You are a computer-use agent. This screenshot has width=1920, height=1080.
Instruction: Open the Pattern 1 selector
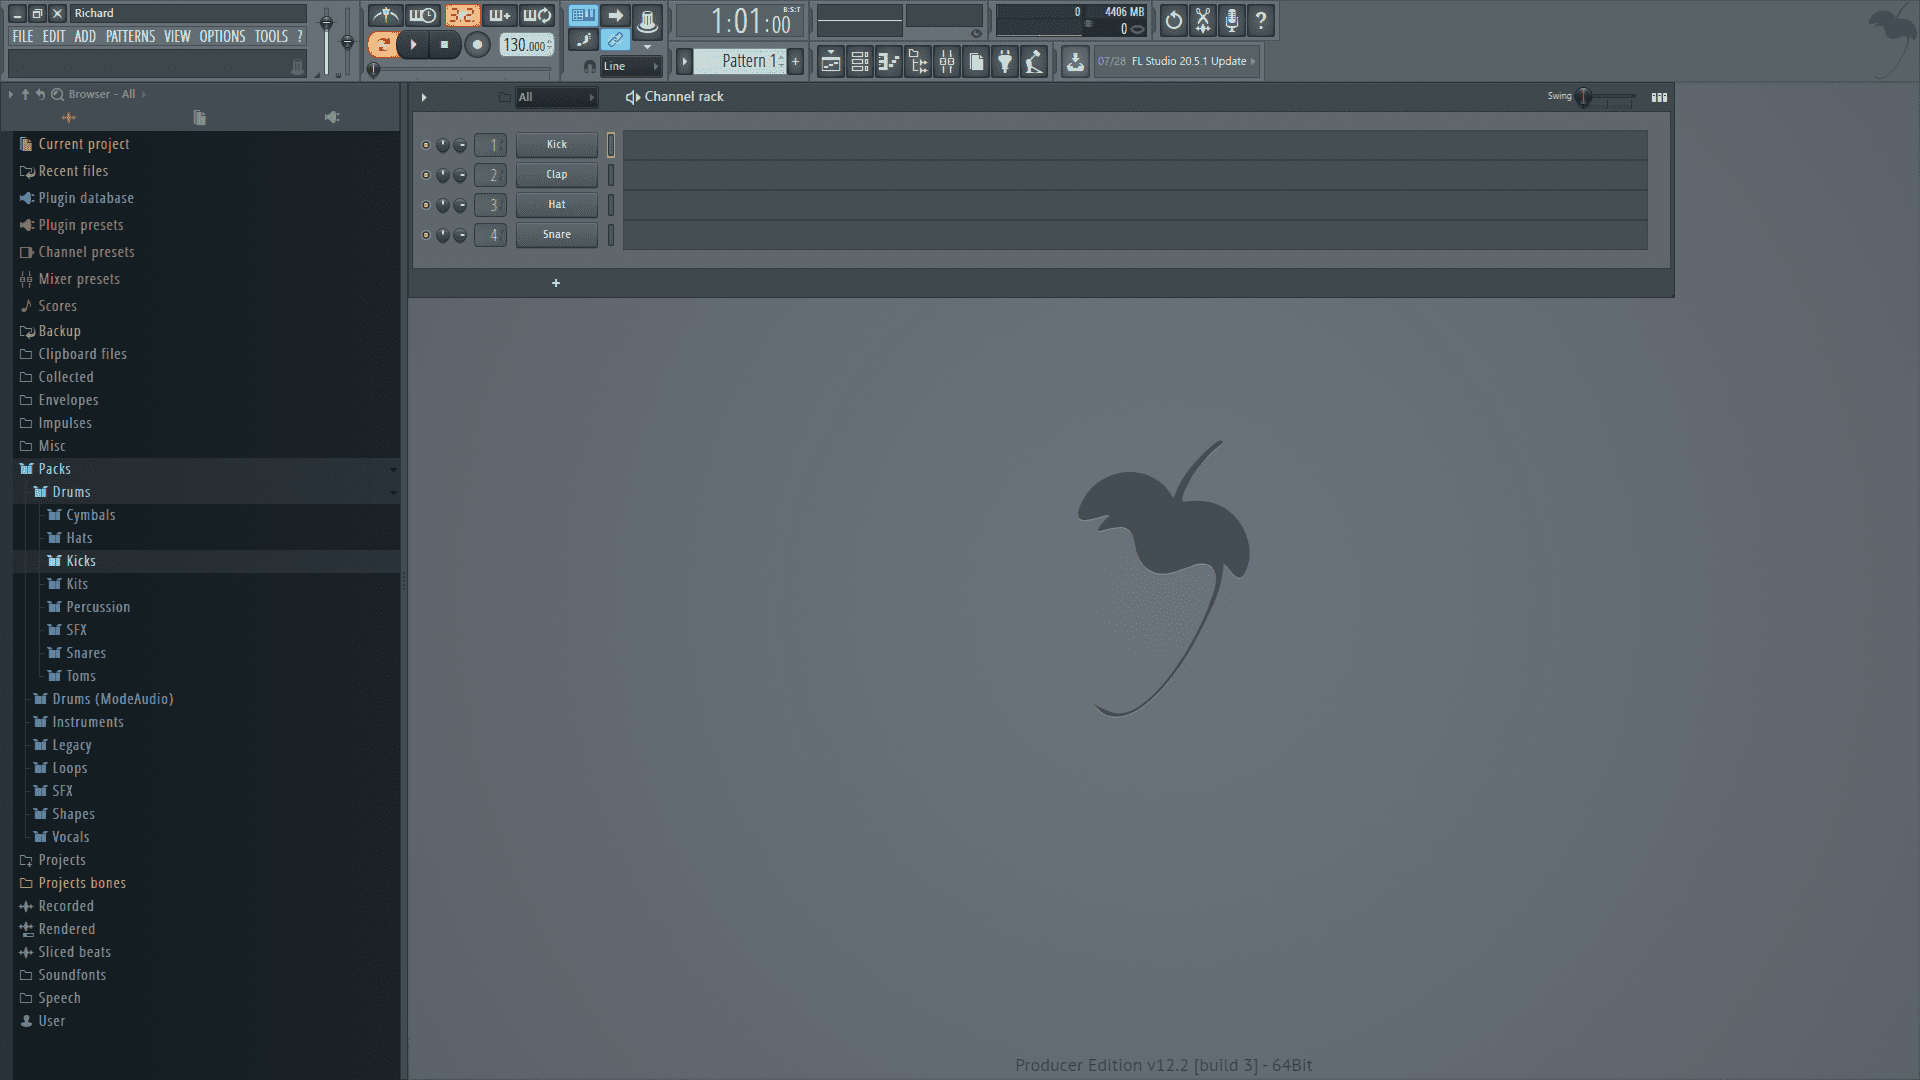click(x=740, y=62)
